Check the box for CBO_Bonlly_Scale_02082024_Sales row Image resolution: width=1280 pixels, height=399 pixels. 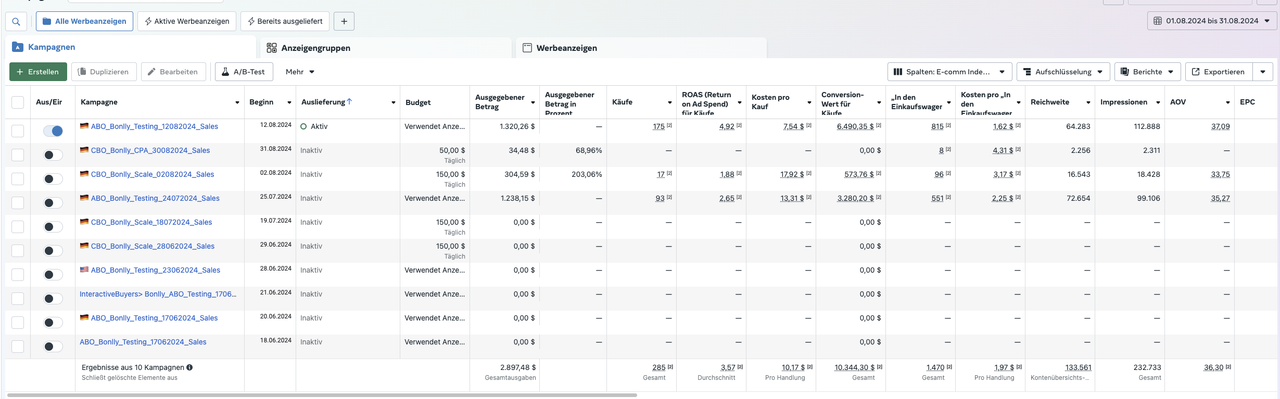18,179
